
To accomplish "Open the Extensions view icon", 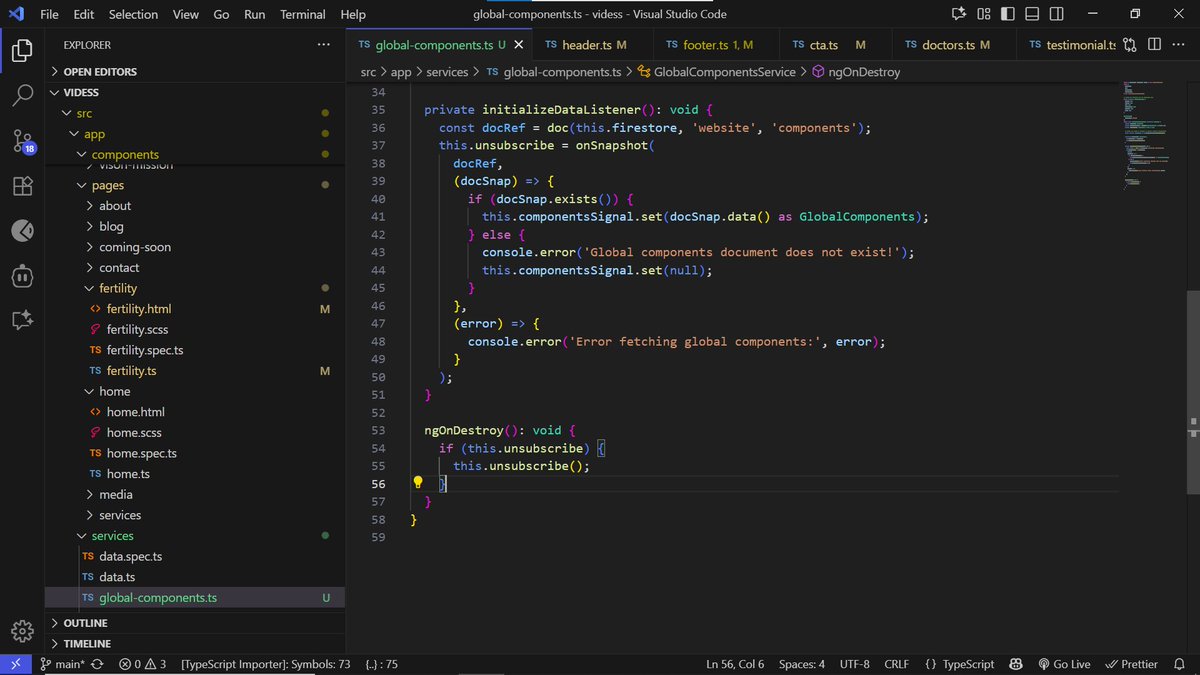I will [22, 186].
